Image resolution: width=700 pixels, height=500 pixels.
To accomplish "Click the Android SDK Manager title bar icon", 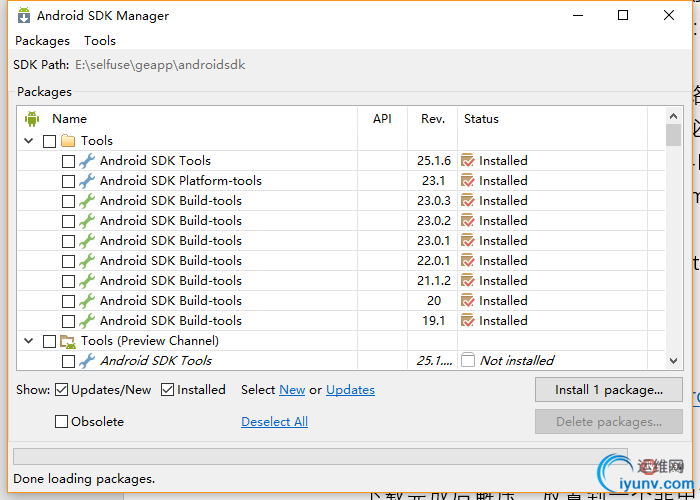I will (x=24, y=16).
